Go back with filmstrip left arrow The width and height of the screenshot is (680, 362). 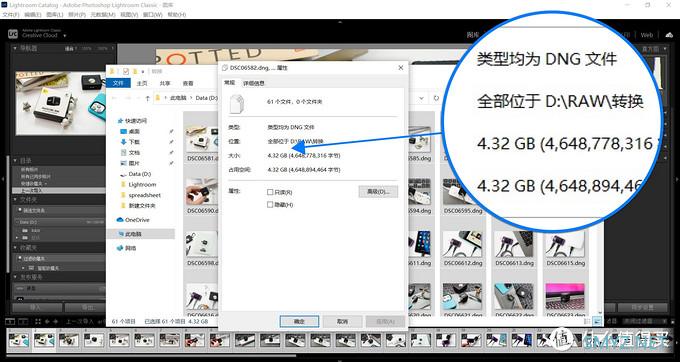(48, 322)
